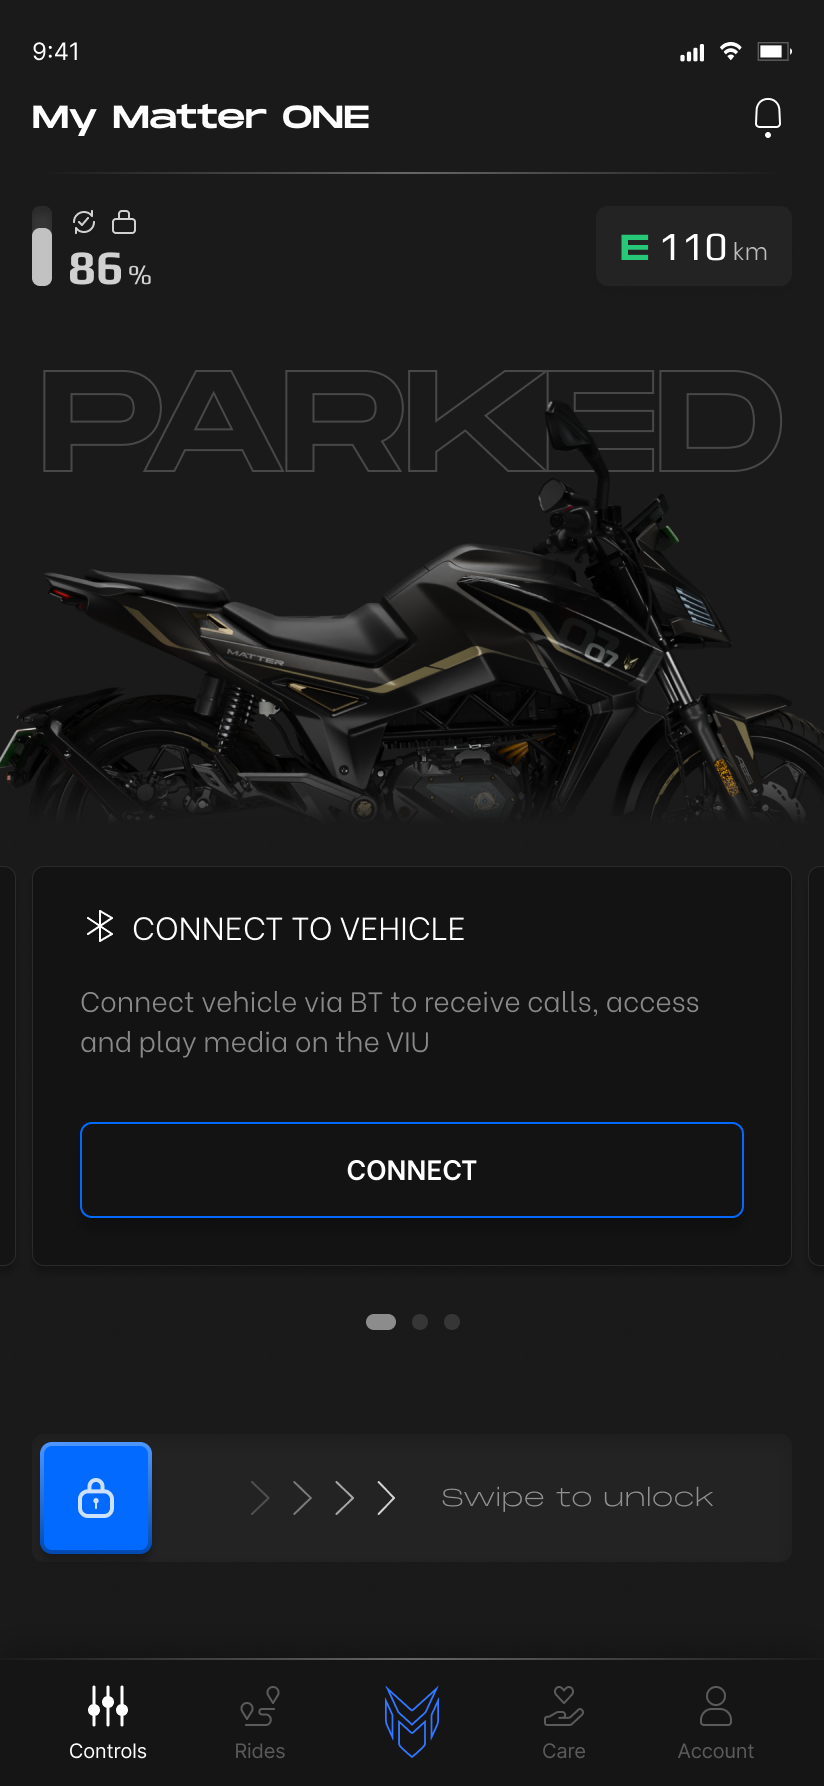
Task: Tap the vertical battery level indicator
Action: tap(42, 247)
